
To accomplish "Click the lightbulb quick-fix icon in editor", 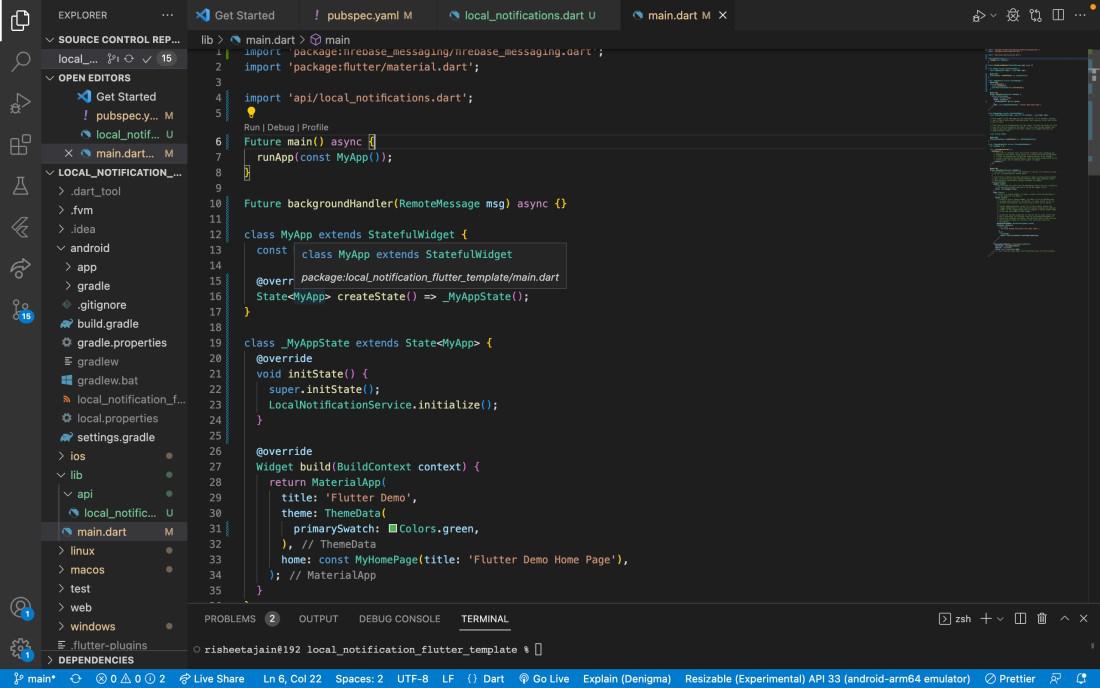I will point(252,113).
